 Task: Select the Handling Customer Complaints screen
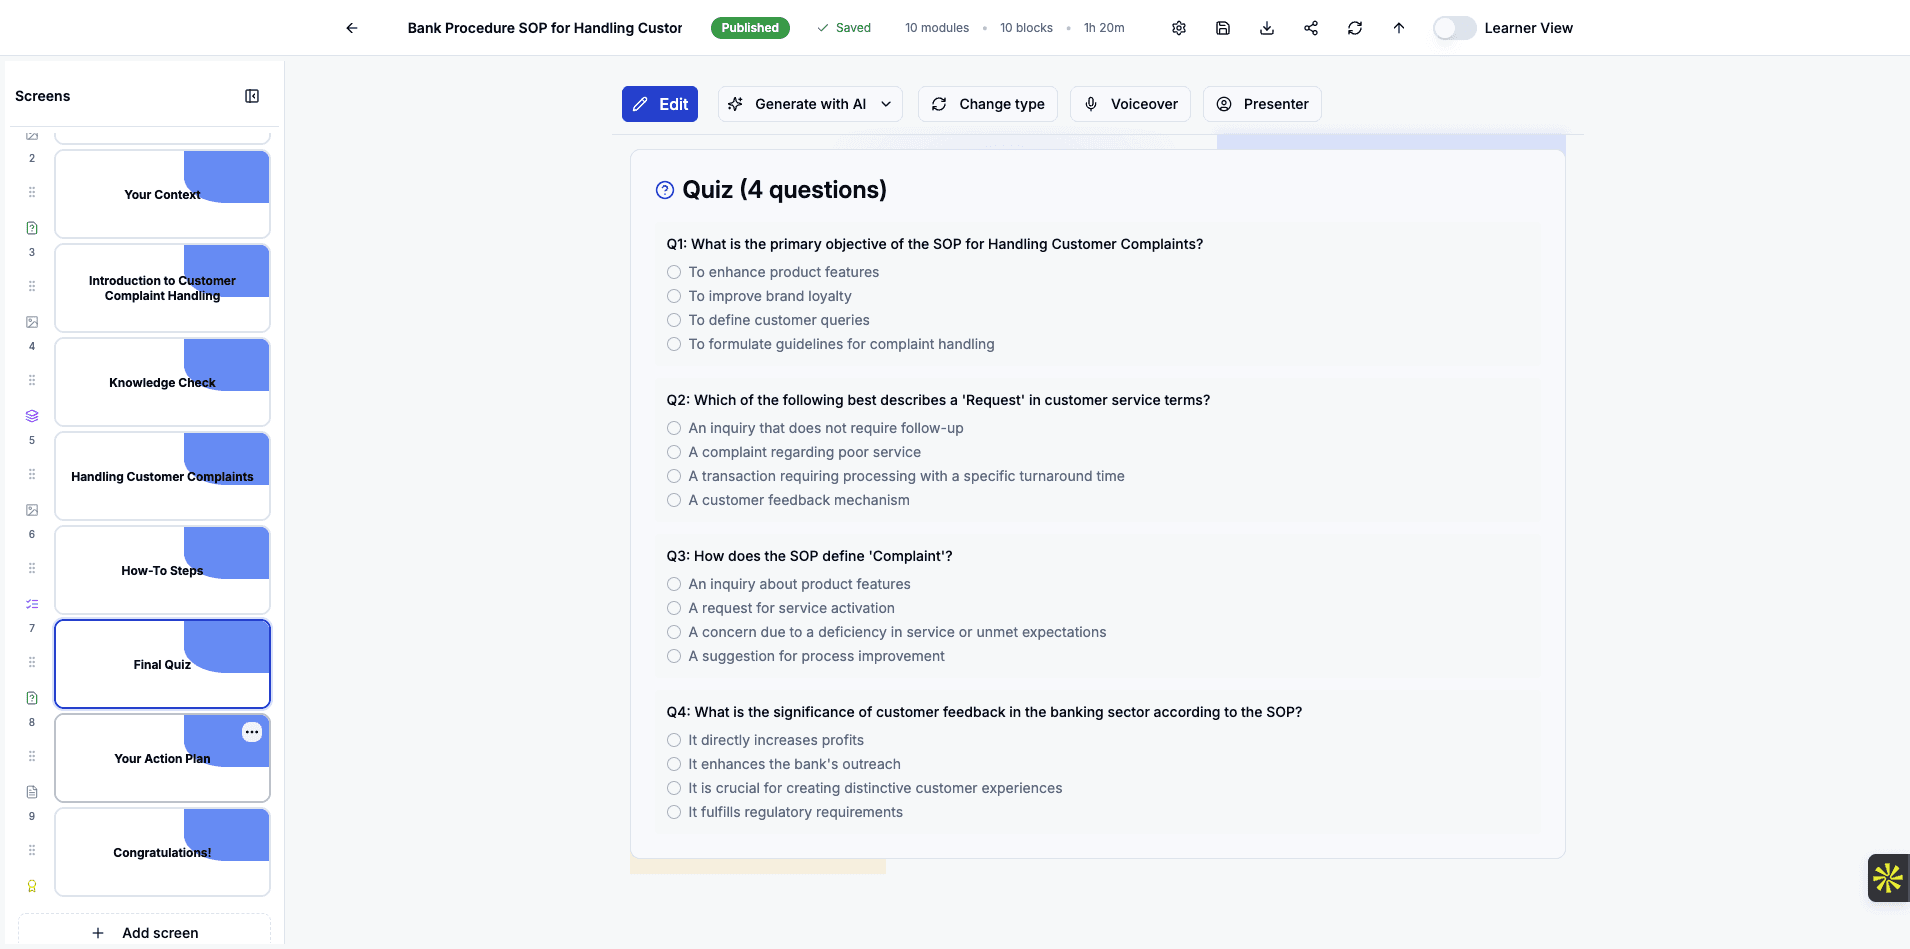point(162,476)
